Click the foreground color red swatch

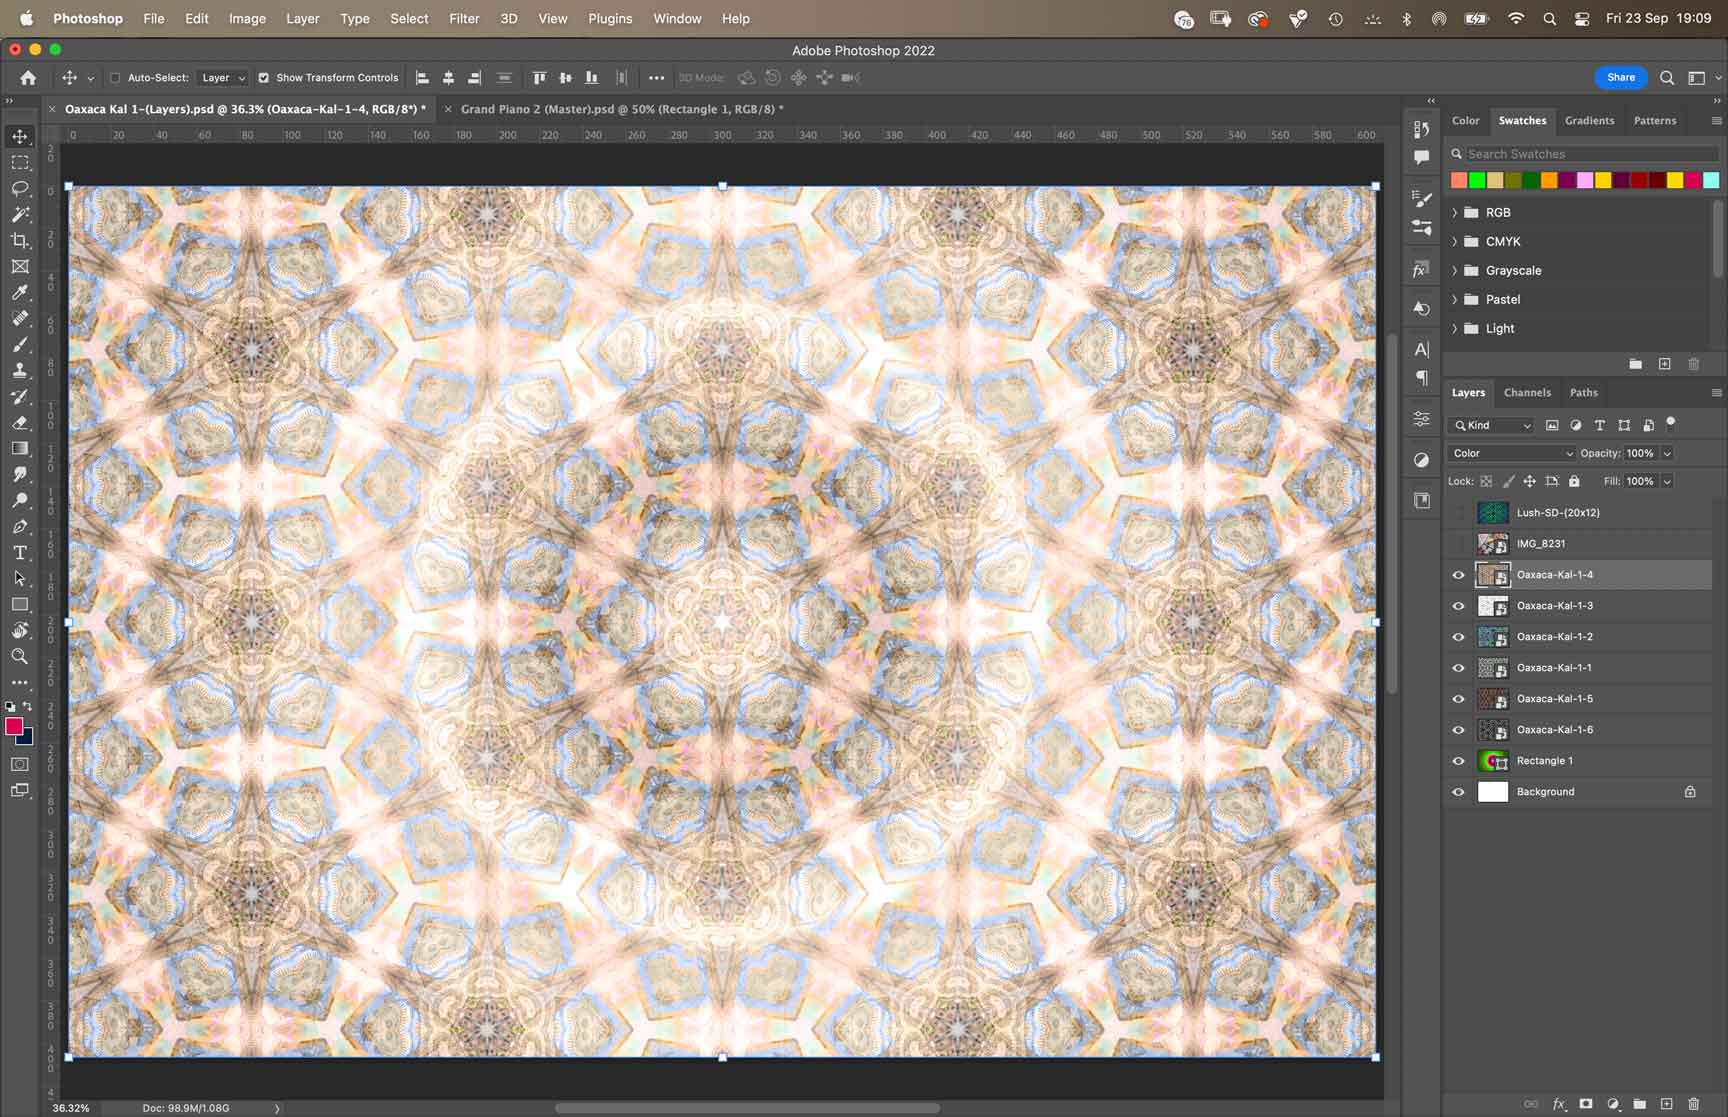tap(14, 727)
